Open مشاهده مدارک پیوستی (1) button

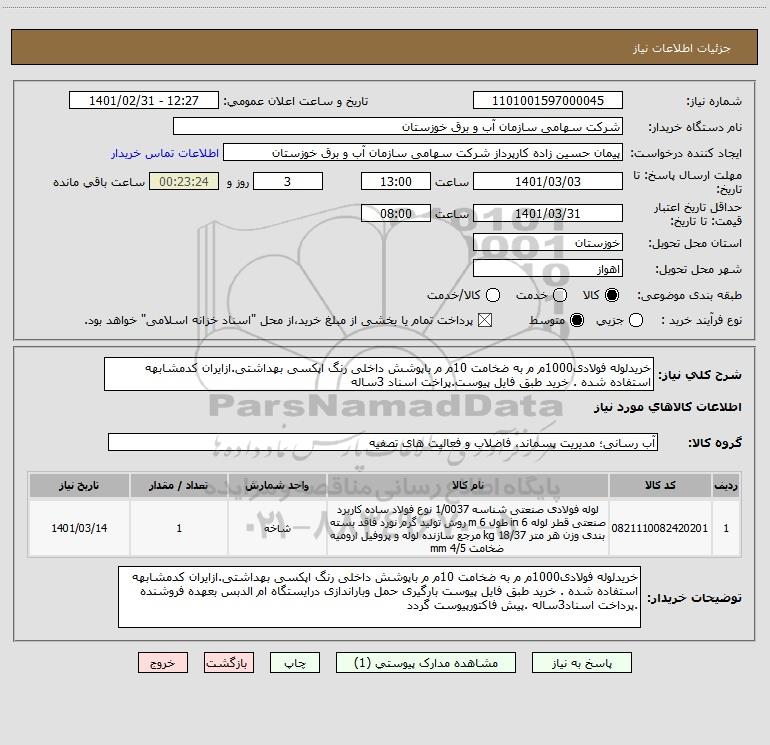point(426,662)
